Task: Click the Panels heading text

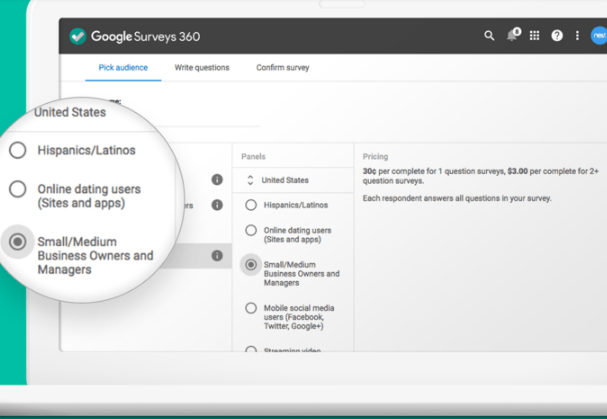Action: 253,156
